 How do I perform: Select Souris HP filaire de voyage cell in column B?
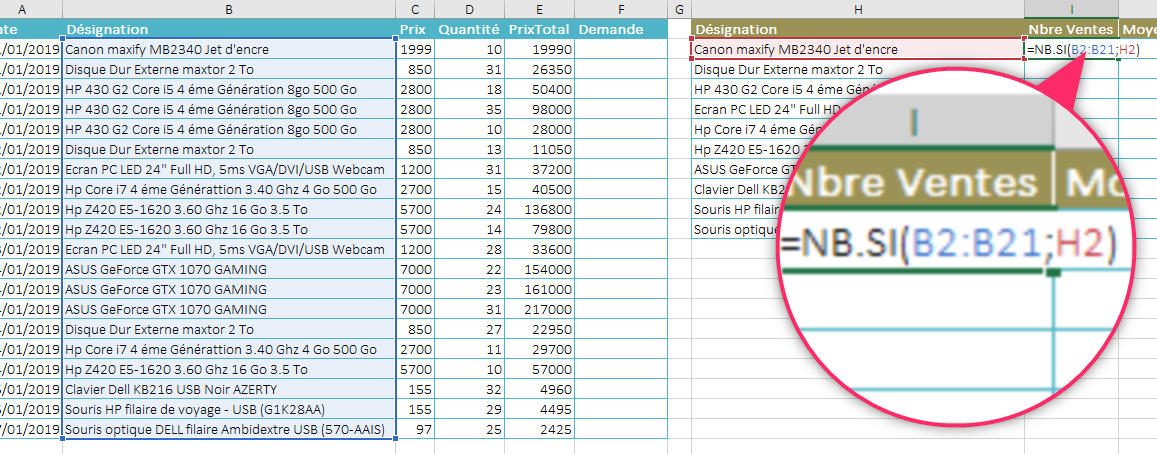229,409
